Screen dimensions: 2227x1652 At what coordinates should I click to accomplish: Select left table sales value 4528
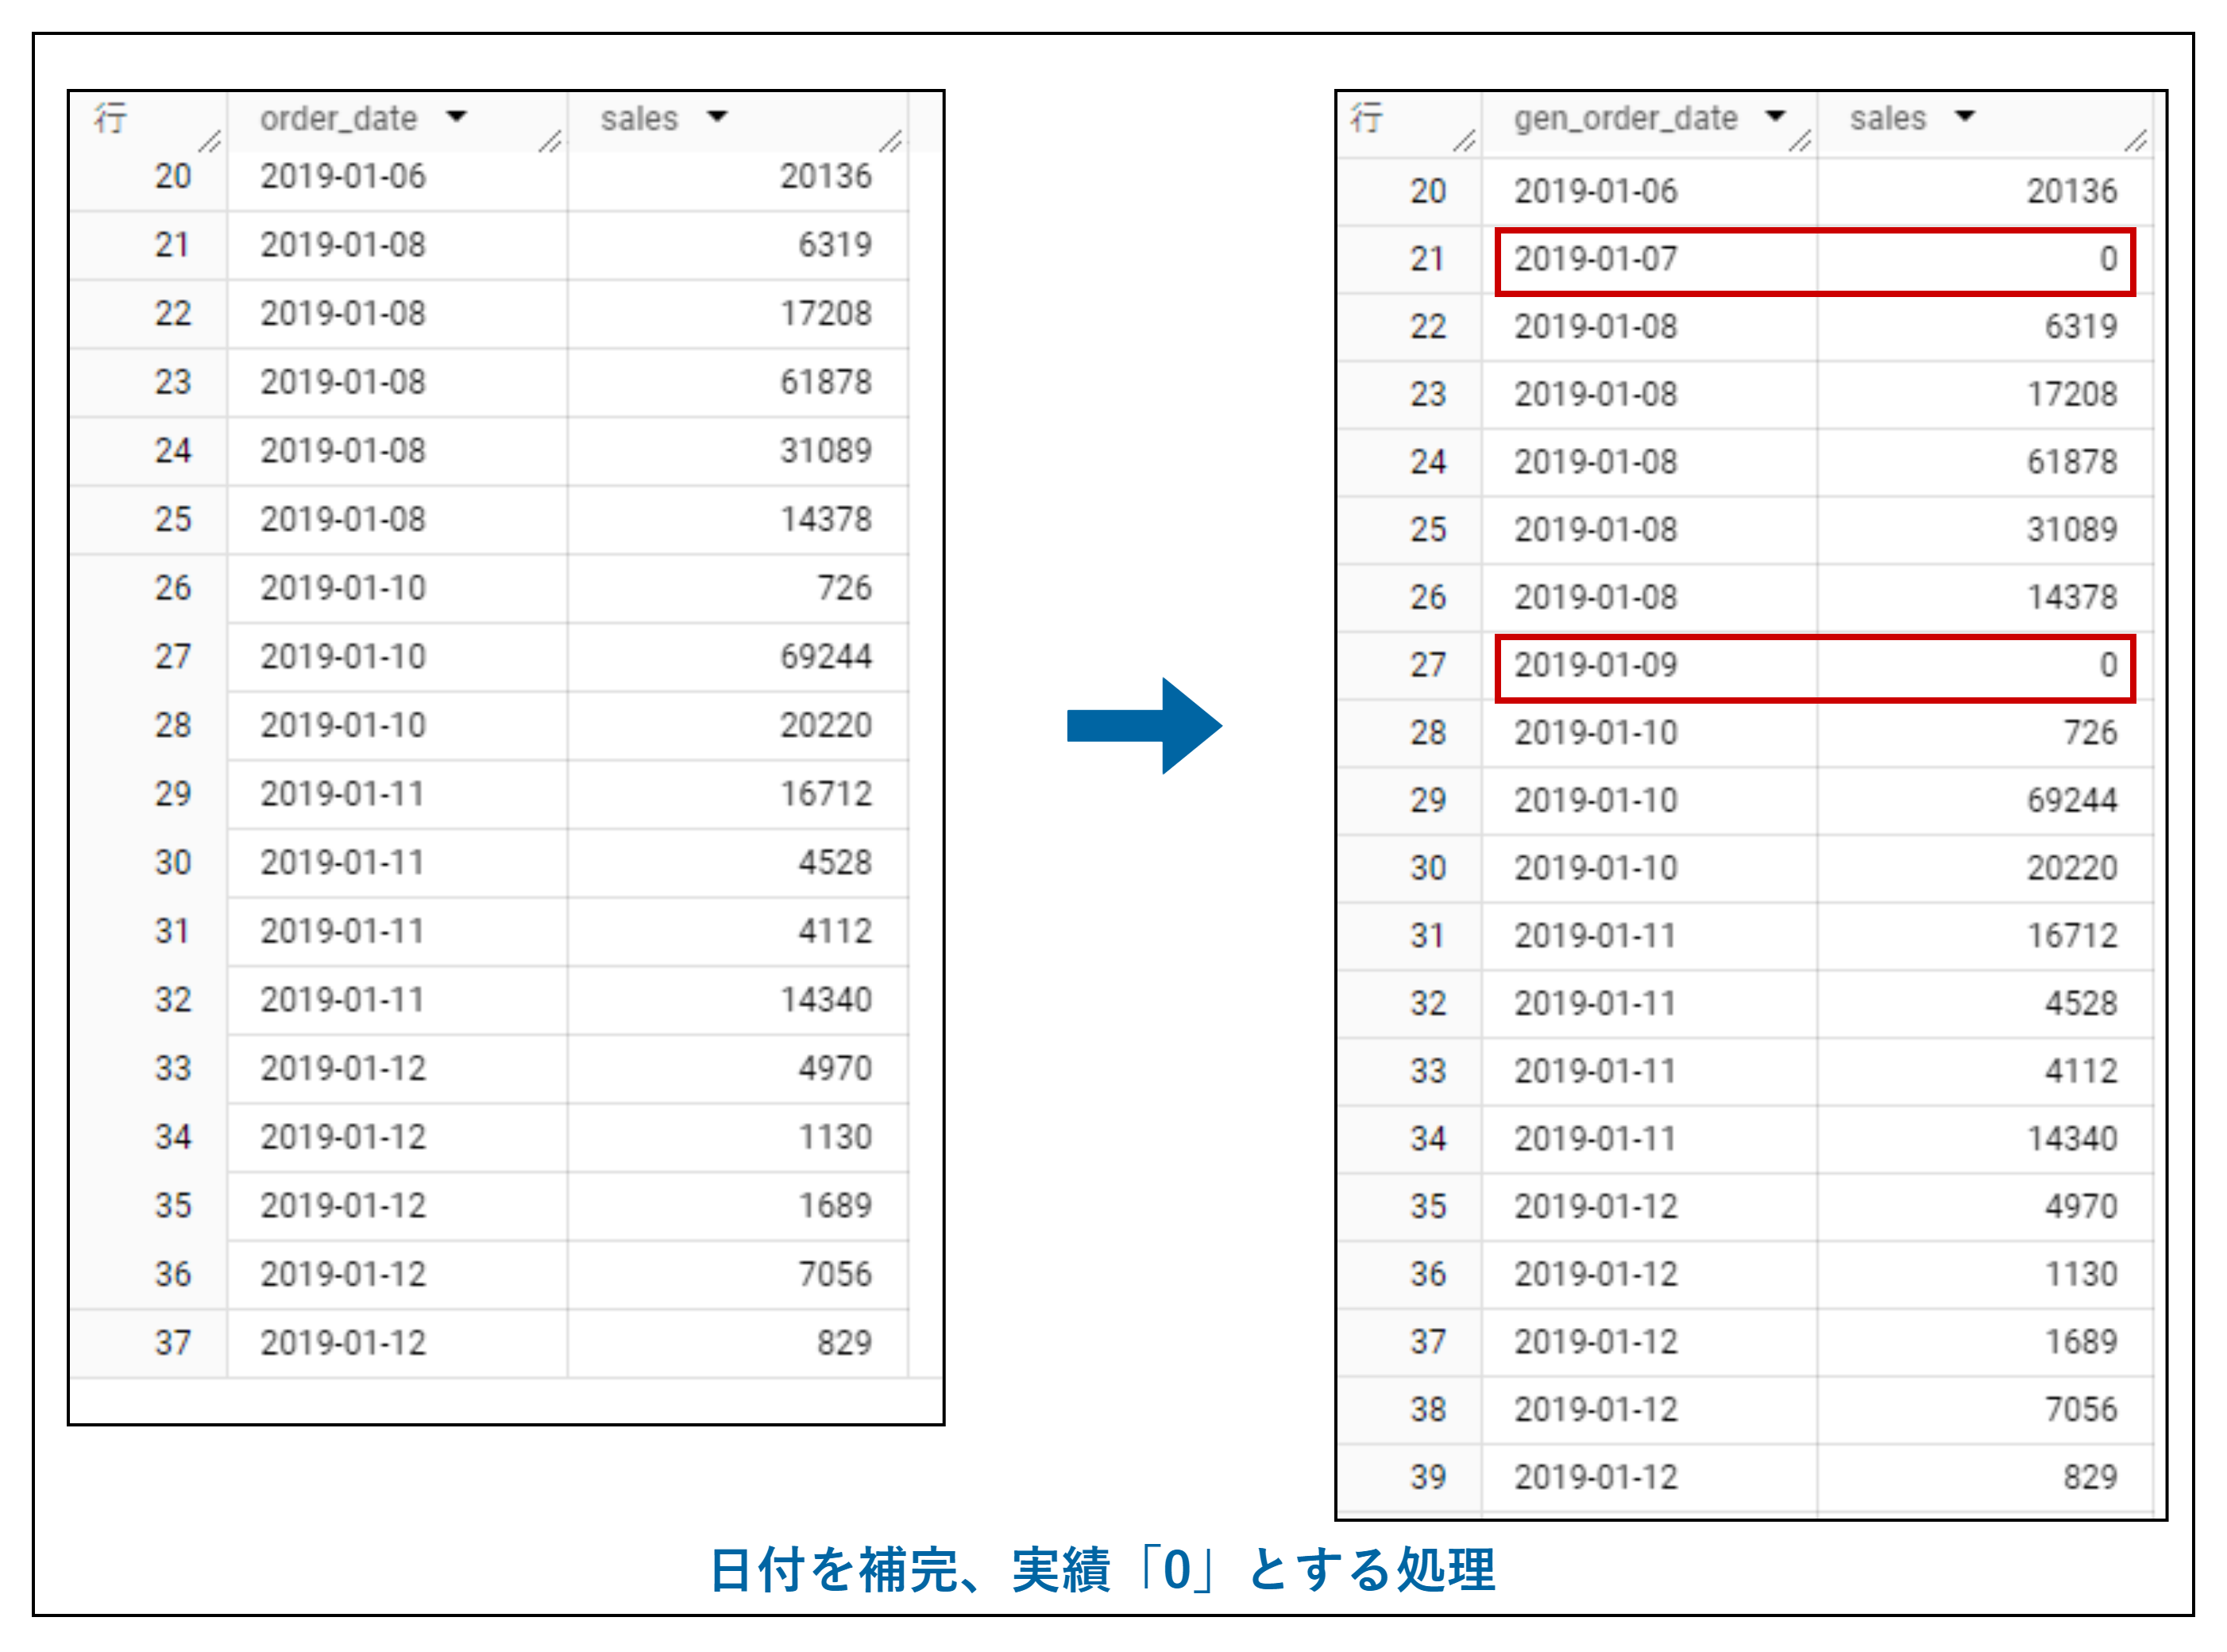[x=835, y=863]
